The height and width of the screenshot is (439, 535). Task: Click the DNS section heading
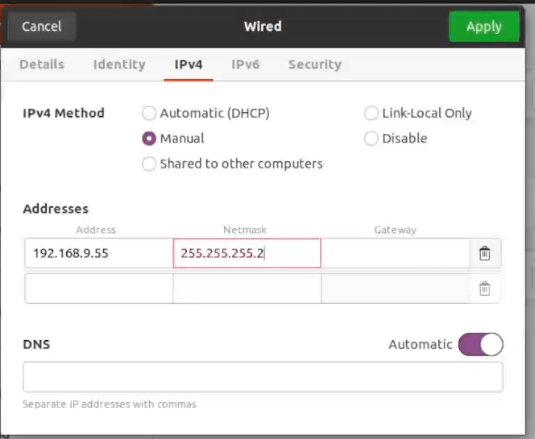click(x=37, y=345)
